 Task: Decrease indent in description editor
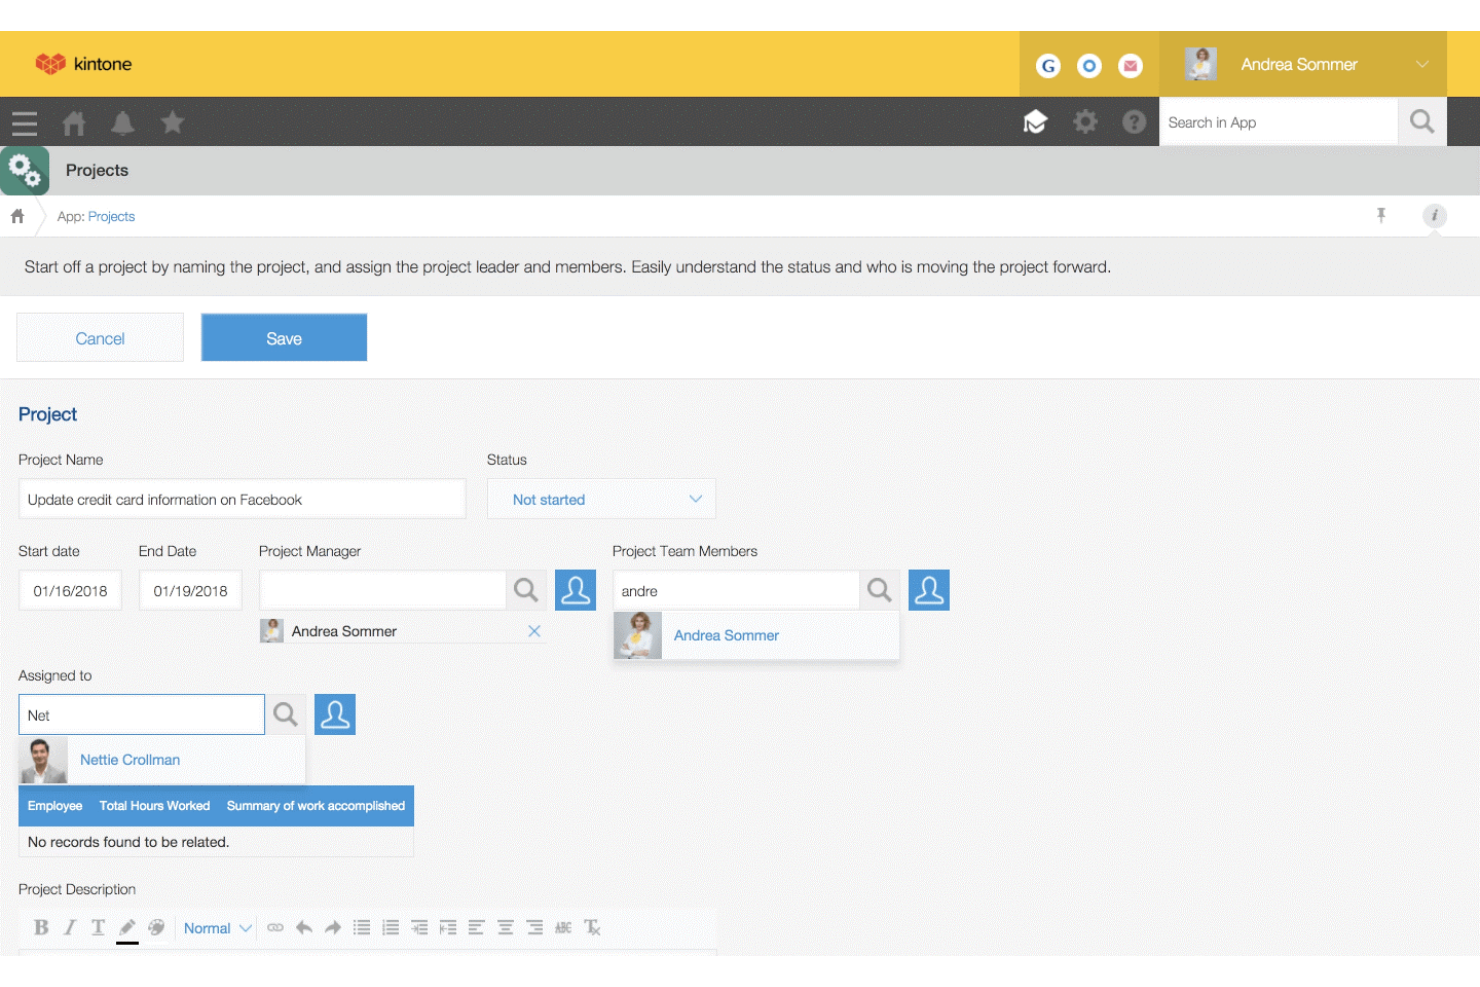448,927
